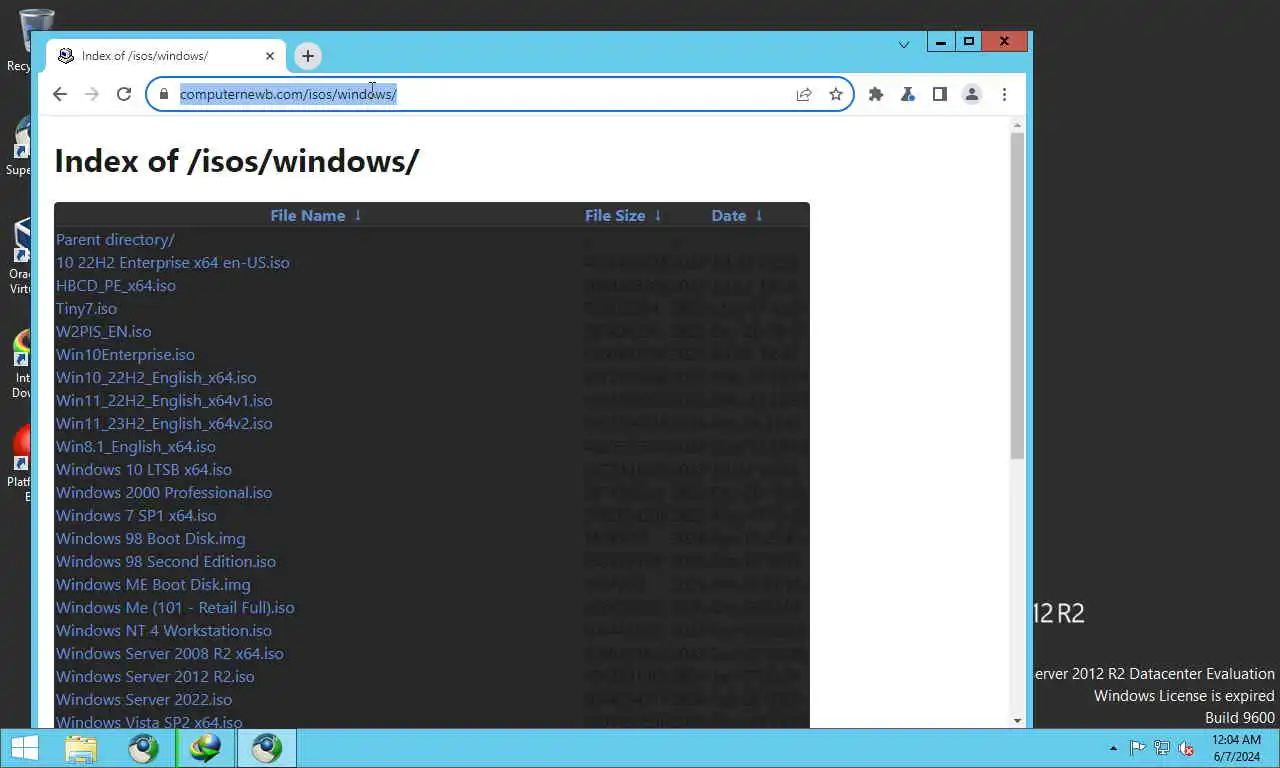Click the scrollbar up arrow
Screen dimensions: 1280x768
(x=1017, y=125)
